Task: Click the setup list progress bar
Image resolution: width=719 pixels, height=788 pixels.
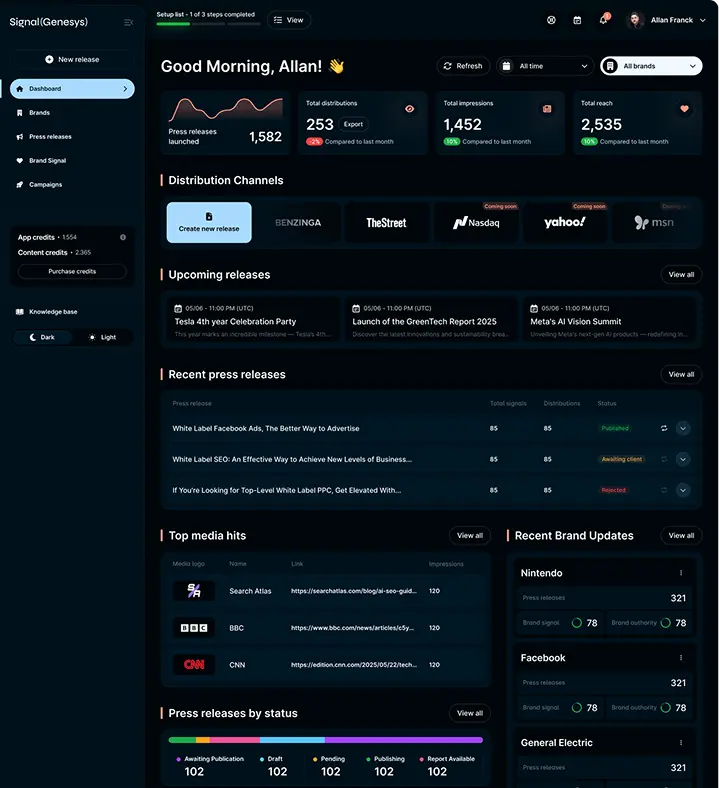Action: [x=208, y=24]
